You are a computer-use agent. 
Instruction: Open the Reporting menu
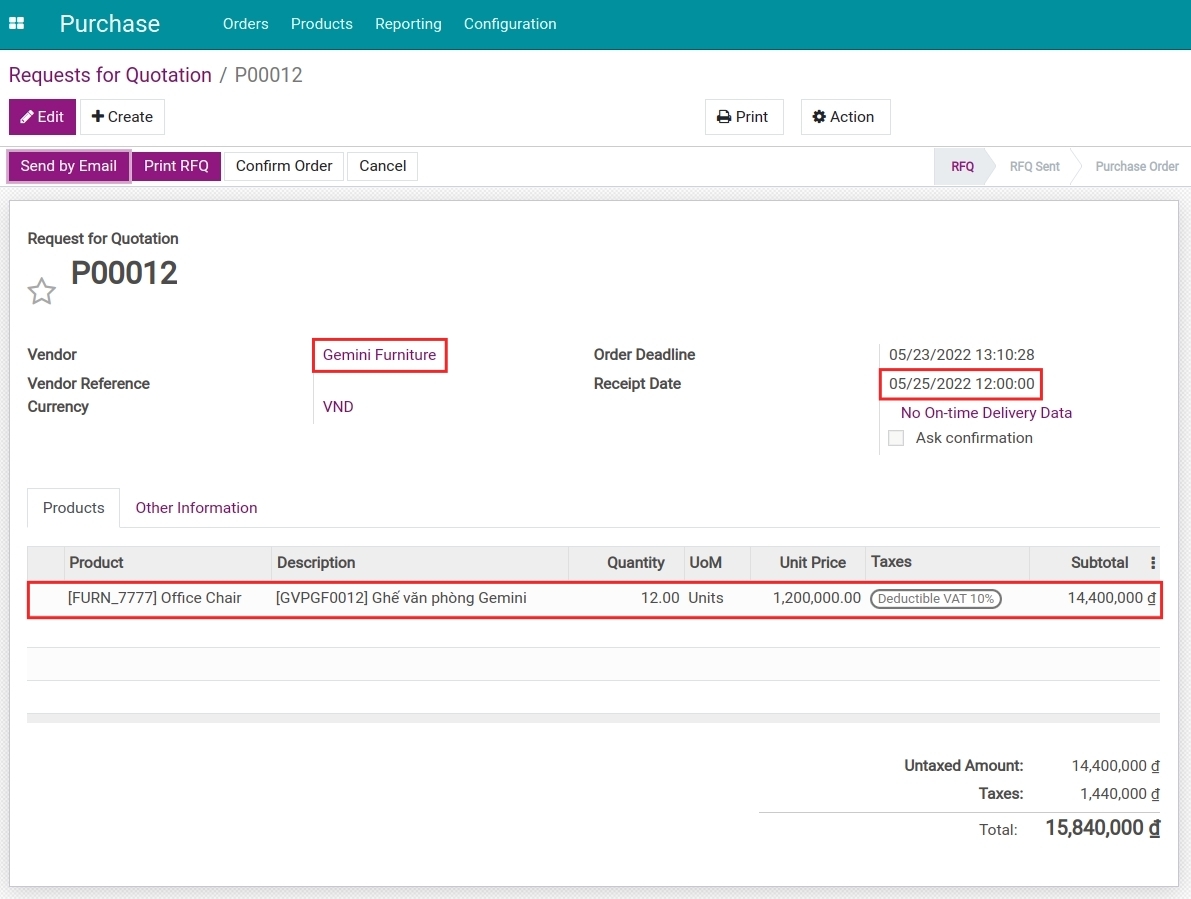(x=408, y=24)
